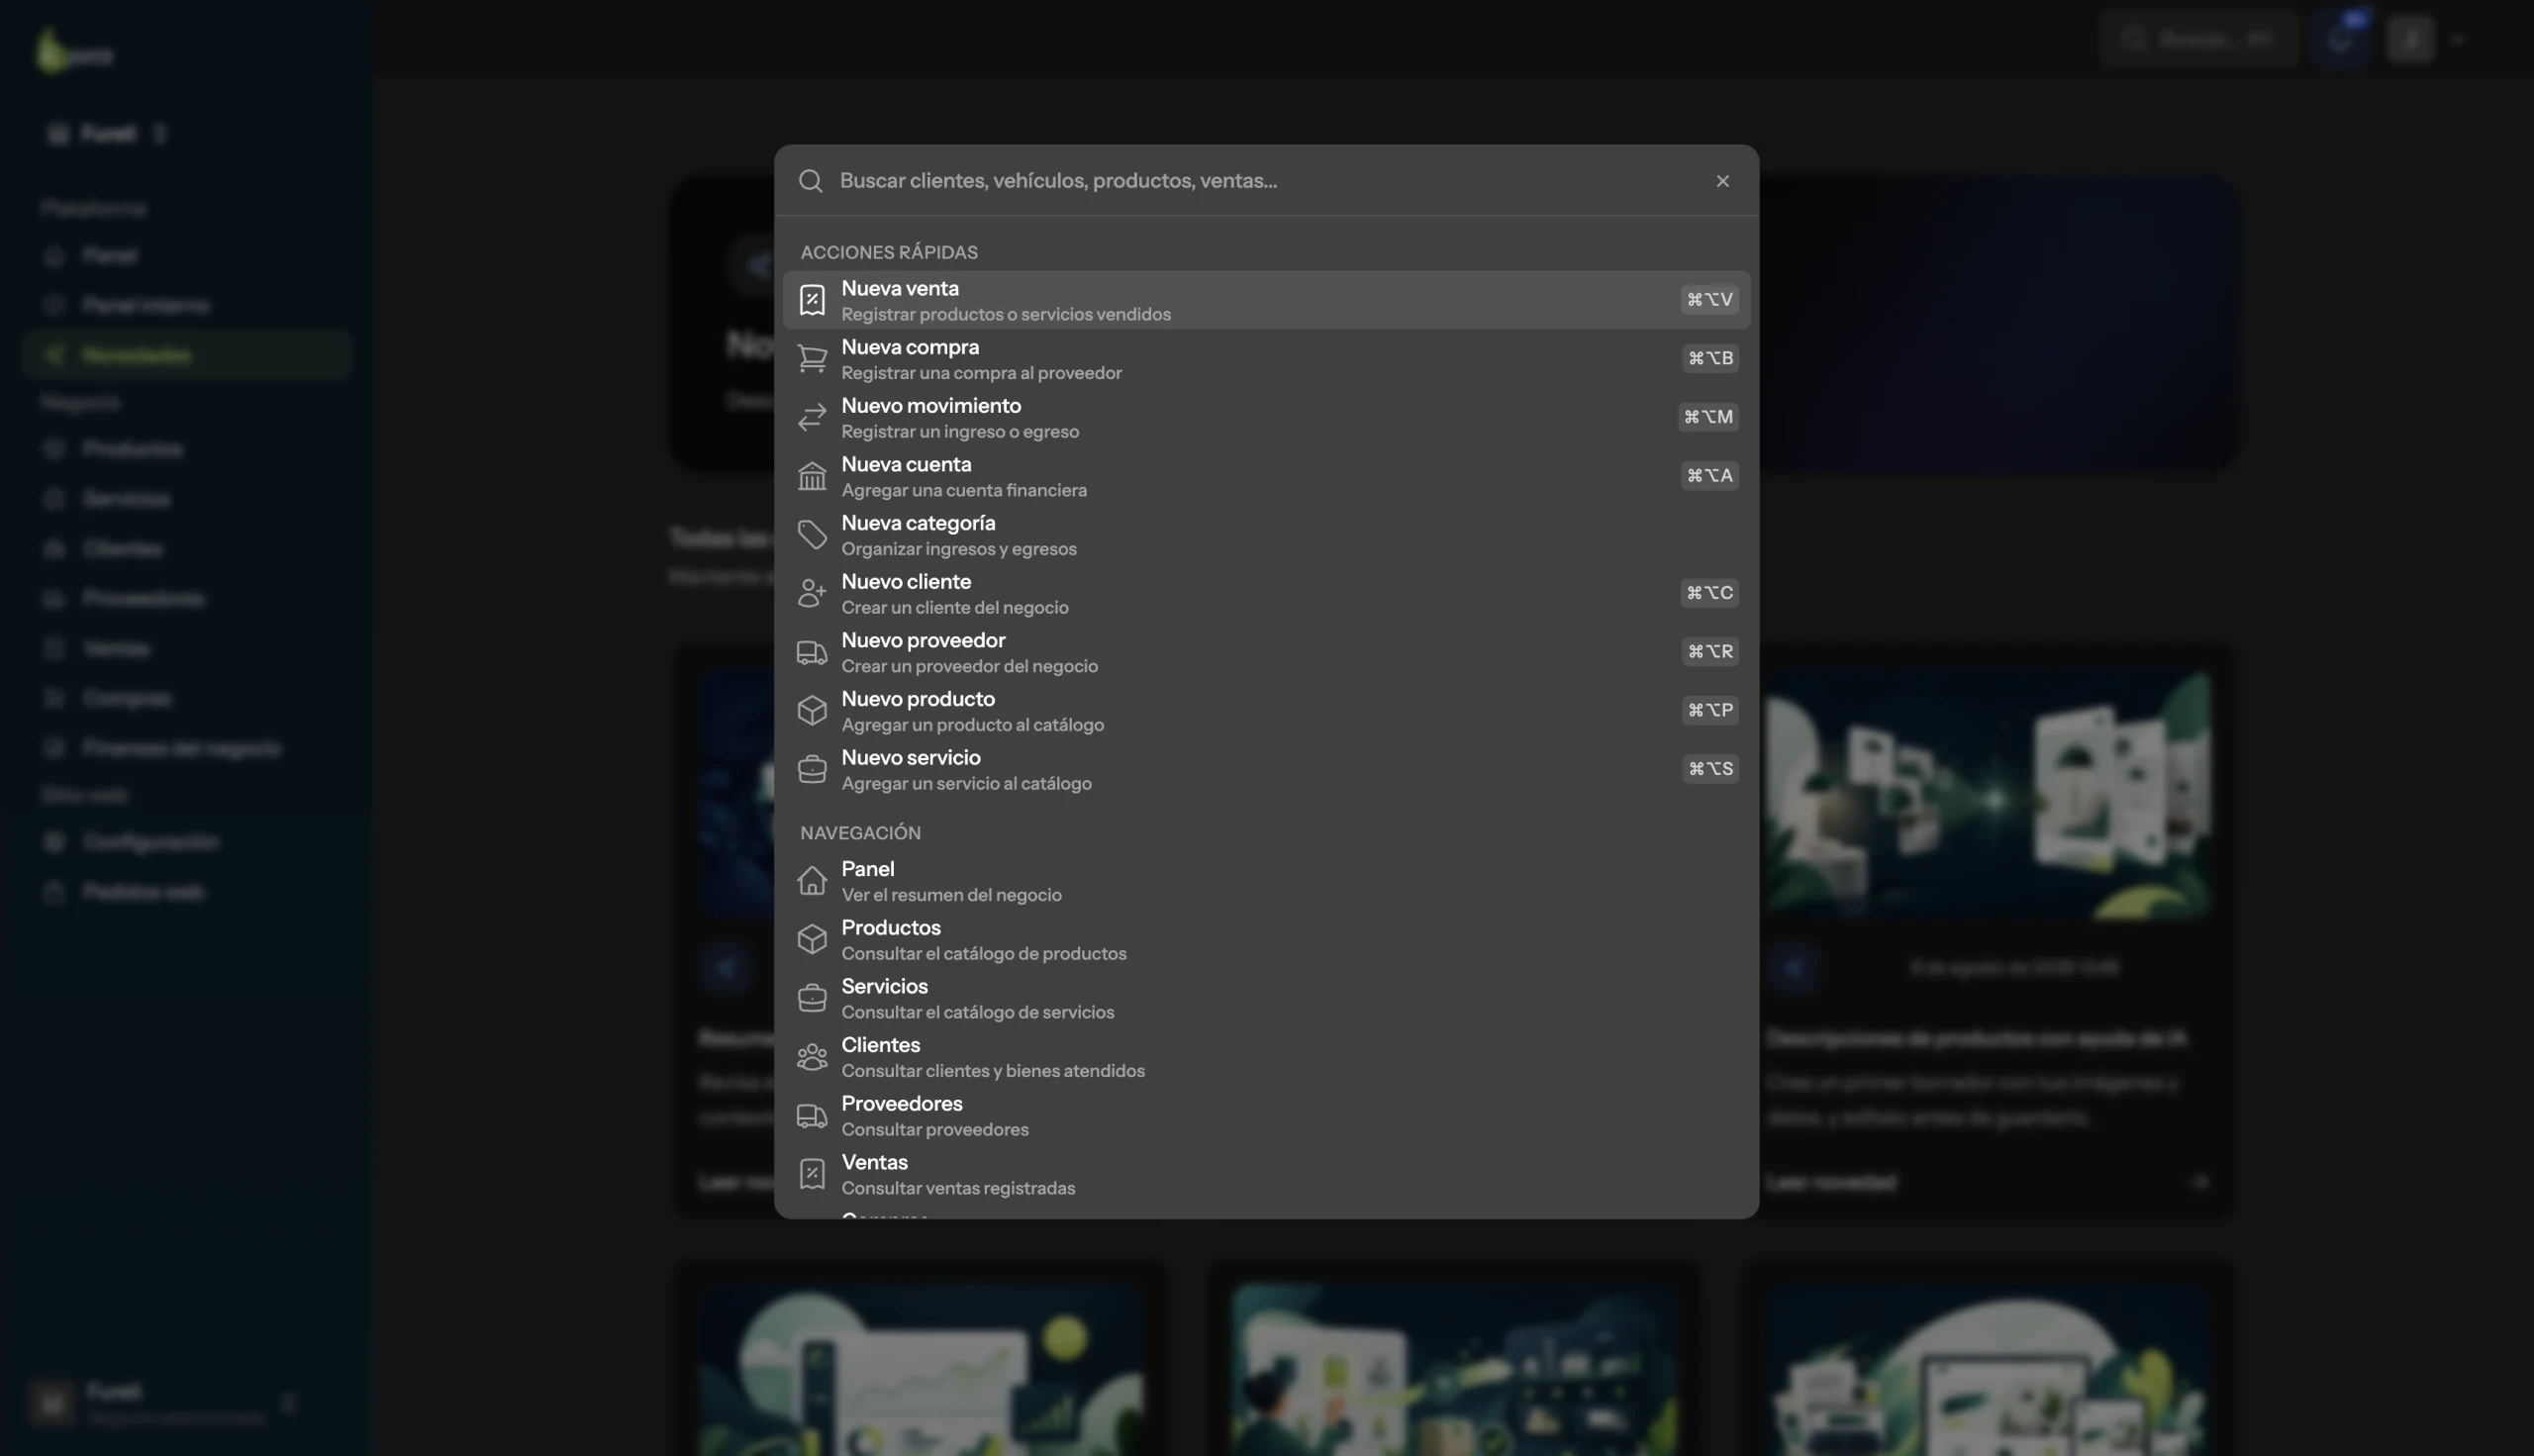The height and width of the screenshot is (1456, 2534).
Task: Click the box icon beside Nuevo producto
Action: [812, 711]
